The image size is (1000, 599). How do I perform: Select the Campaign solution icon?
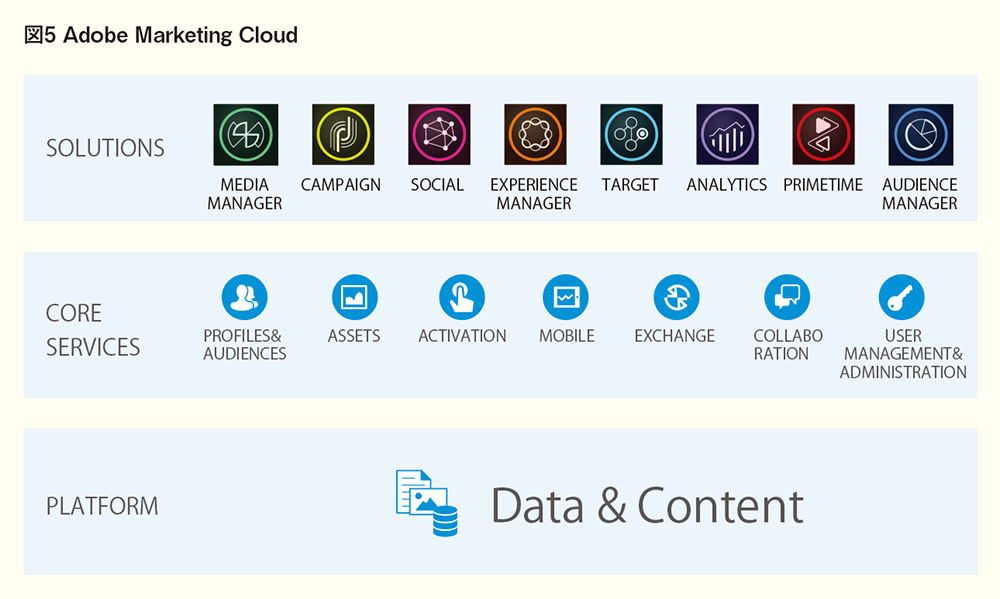tap(343, 135)
